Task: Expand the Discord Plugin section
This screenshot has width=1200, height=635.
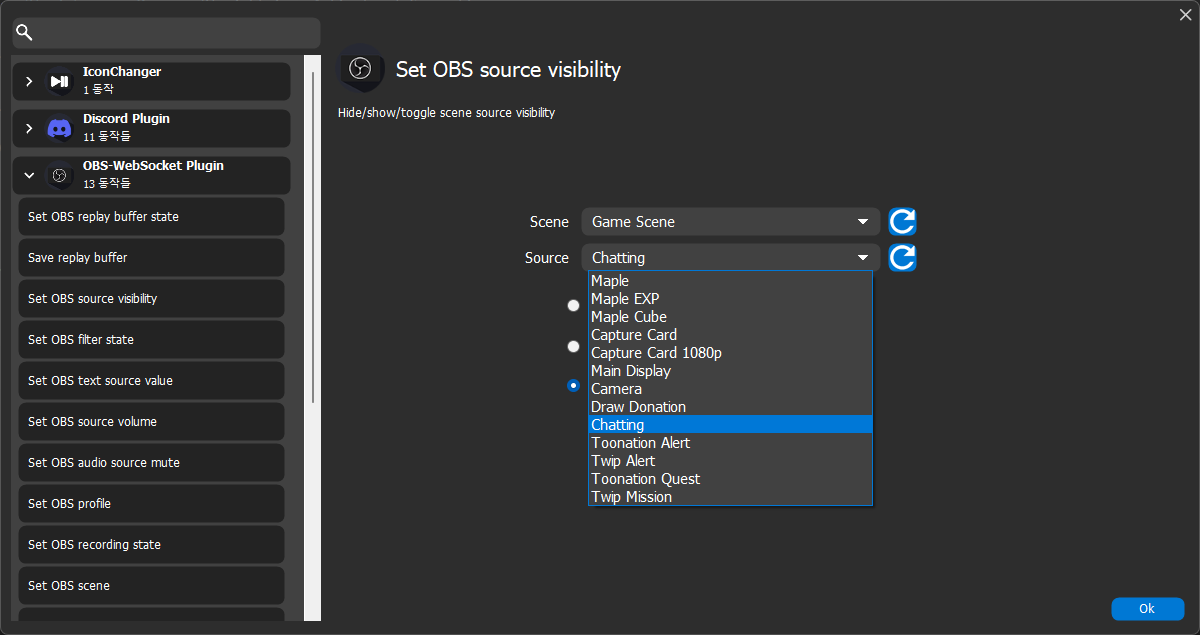Action: coord(28,127)
